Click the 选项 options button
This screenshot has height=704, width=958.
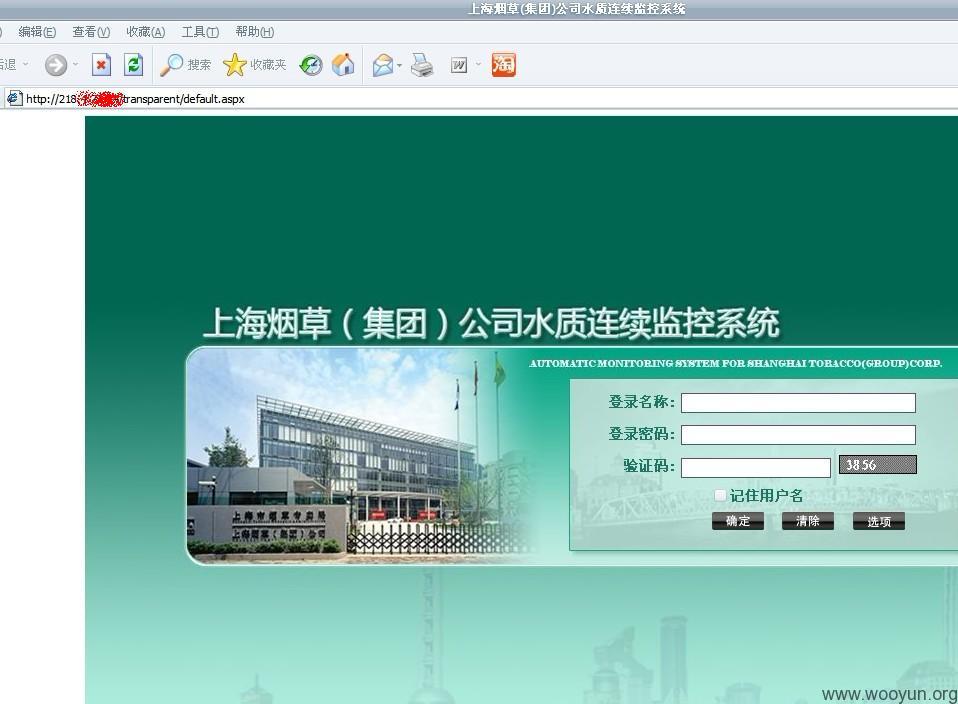[x=879, y=521]
